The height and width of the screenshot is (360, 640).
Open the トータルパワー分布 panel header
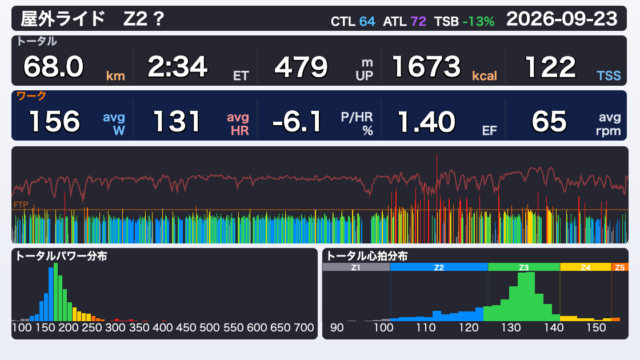[61, 256]
